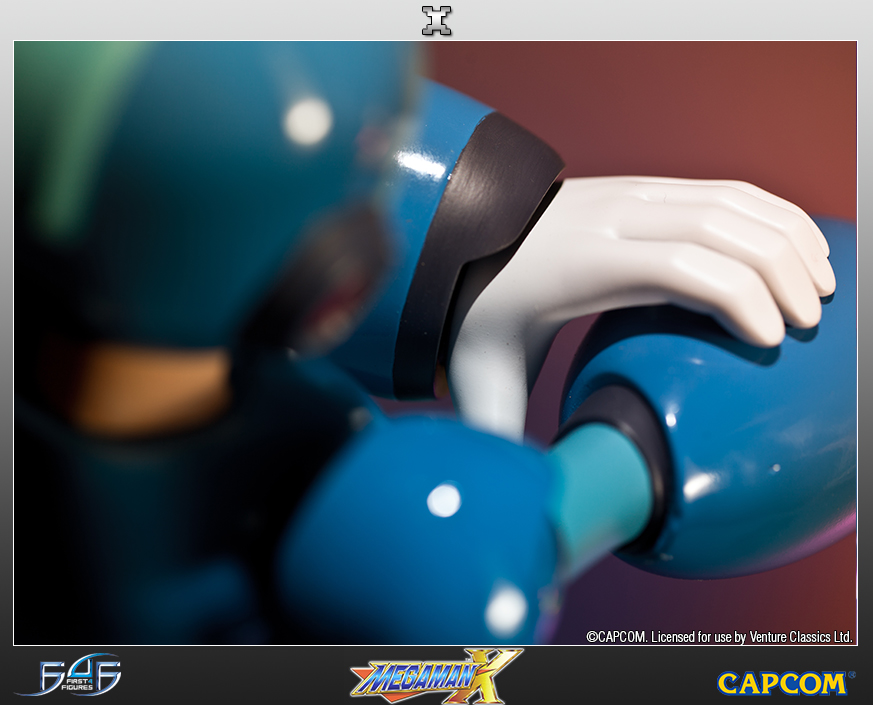Click the white light reflection on the helmet

pyautogui.click(x=308, y=121)
